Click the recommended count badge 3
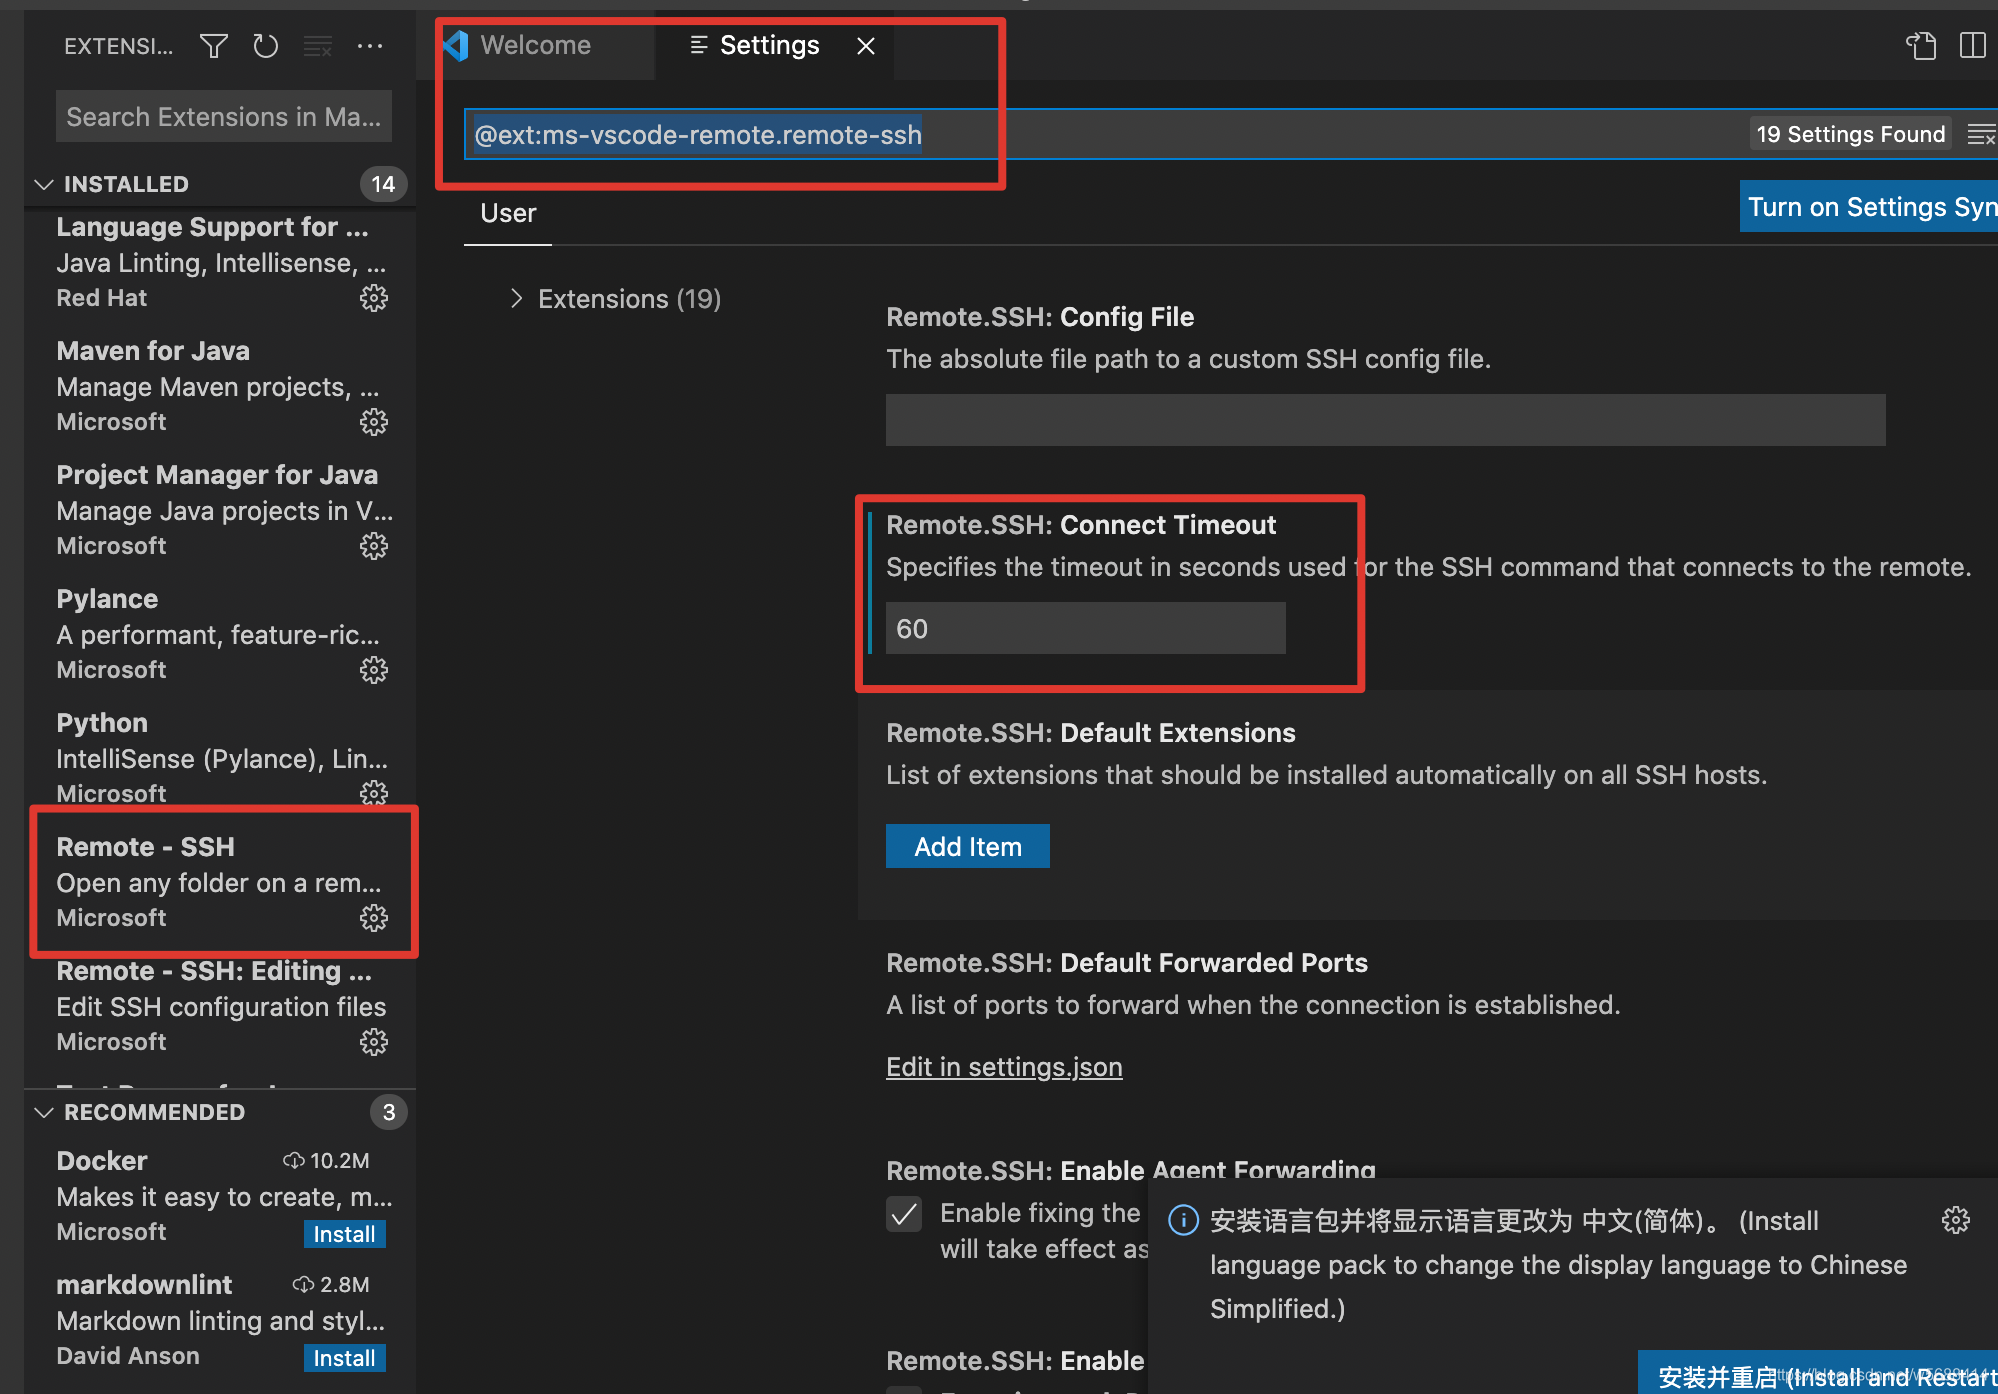The image size is (1998, 1394). tap(389, 1112)
